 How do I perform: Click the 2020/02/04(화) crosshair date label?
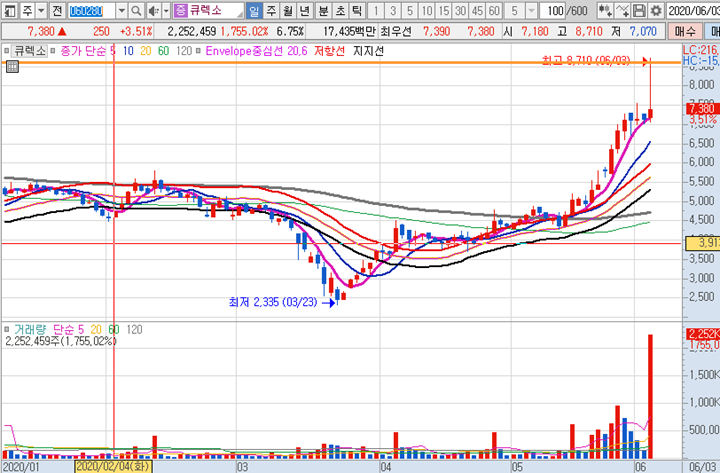click(113, 467)
